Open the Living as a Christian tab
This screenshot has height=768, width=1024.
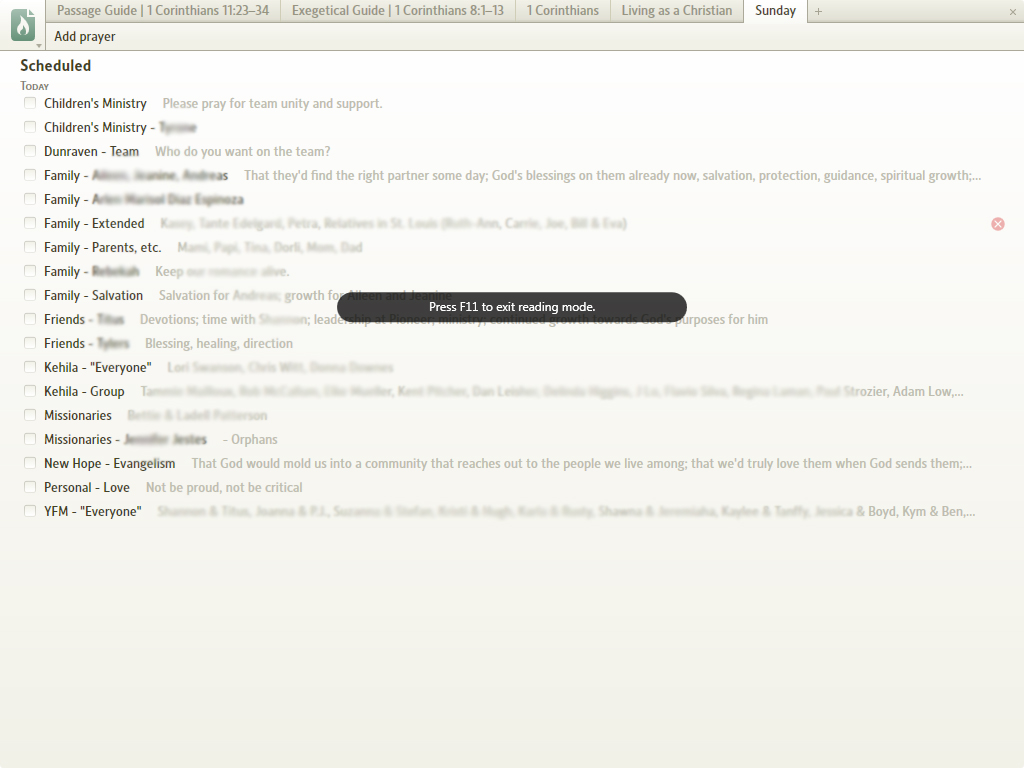tap(677, 11)
